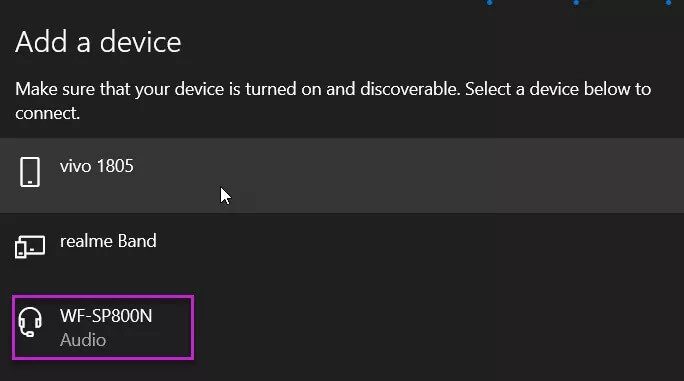
Task: Click empty space in highlighted vivo 1805 row
Action: click(x=436, y=175)
